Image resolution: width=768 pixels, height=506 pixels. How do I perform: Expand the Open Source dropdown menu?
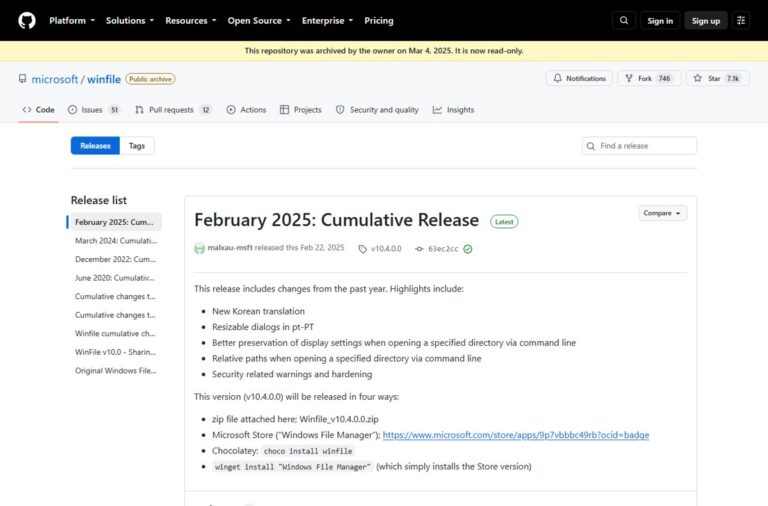click(259, 21)
